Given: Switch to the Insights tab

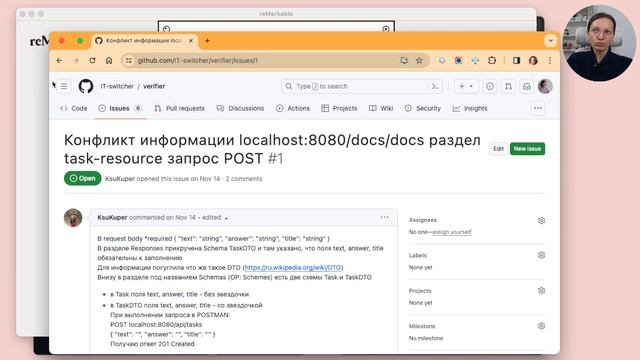Looking at the screenshot, I should (470, 108).
